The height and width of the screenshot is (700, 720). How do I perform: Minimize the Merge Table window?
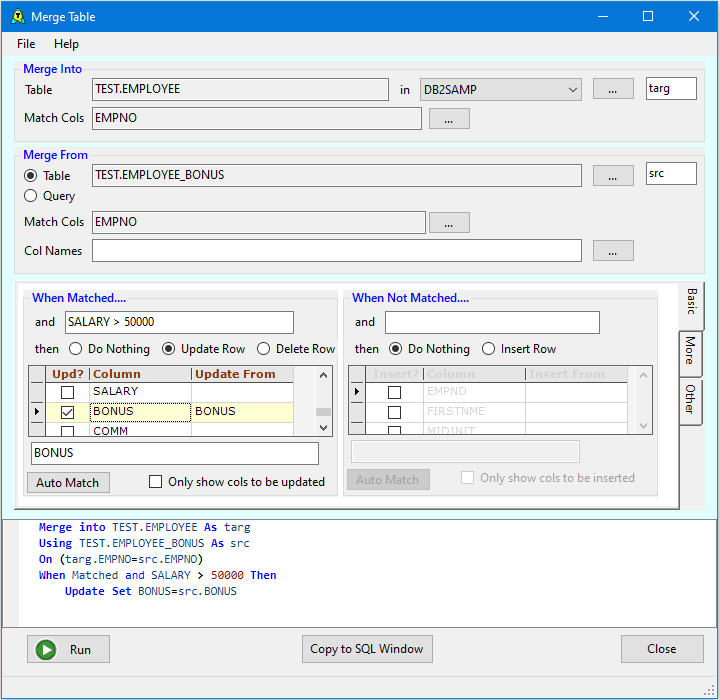pyautogui.click(x=603, y=17)
